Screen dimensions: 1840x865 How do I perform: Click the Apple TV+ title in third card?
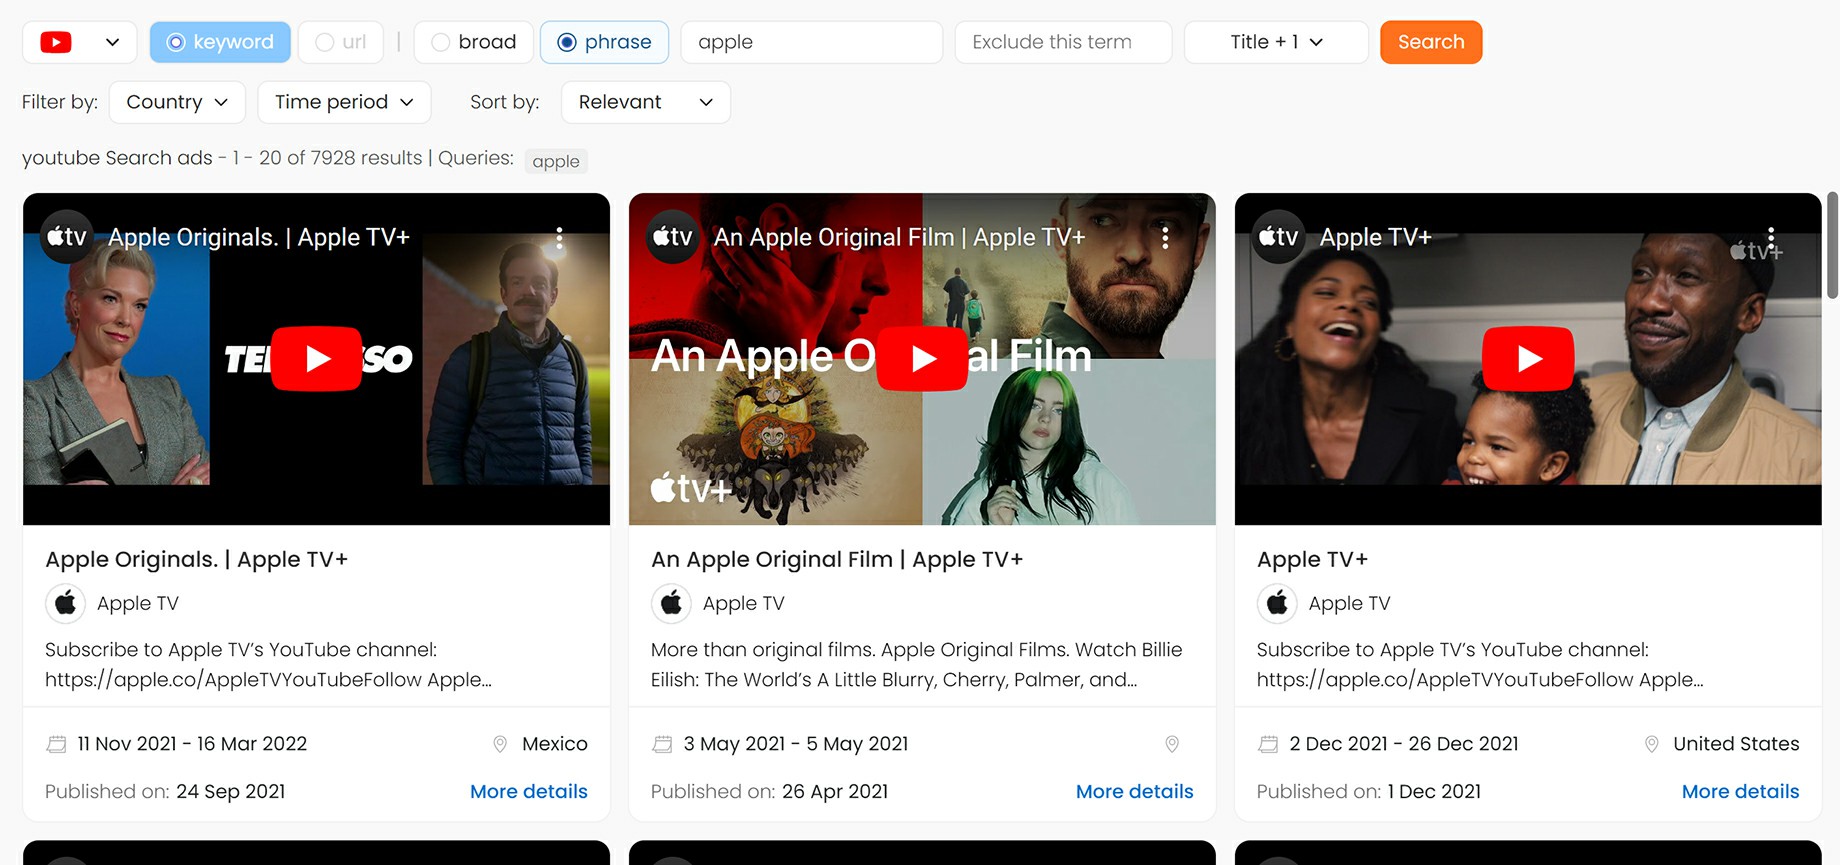click(x=1312, y=559)
